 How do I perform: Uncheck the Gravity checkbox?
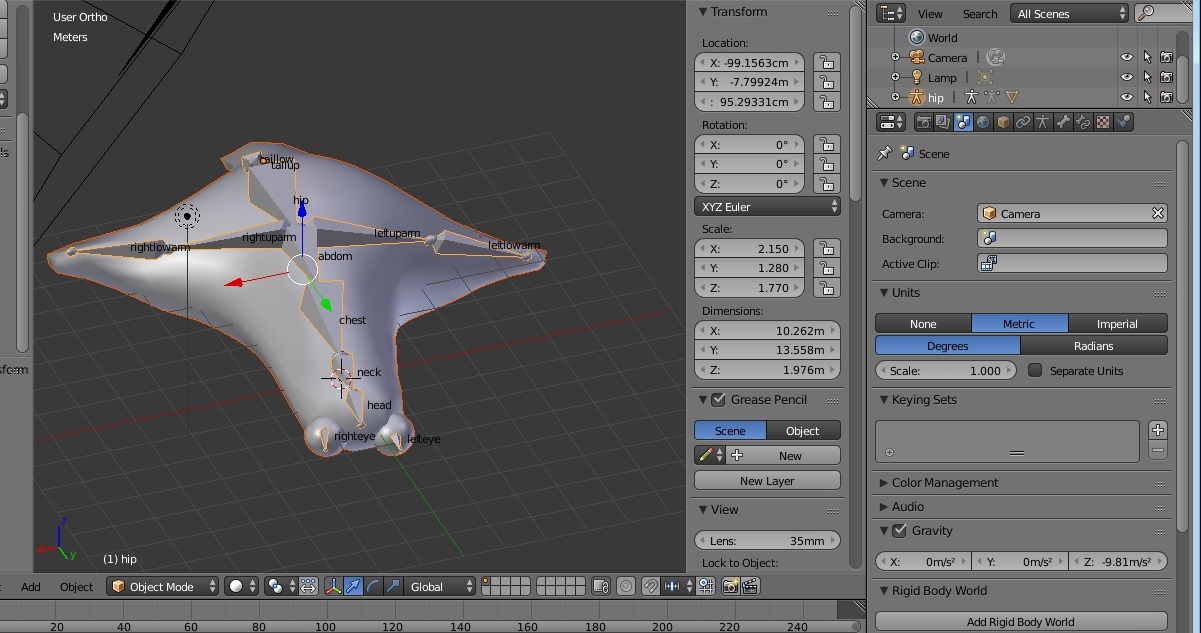pos(899,531)
